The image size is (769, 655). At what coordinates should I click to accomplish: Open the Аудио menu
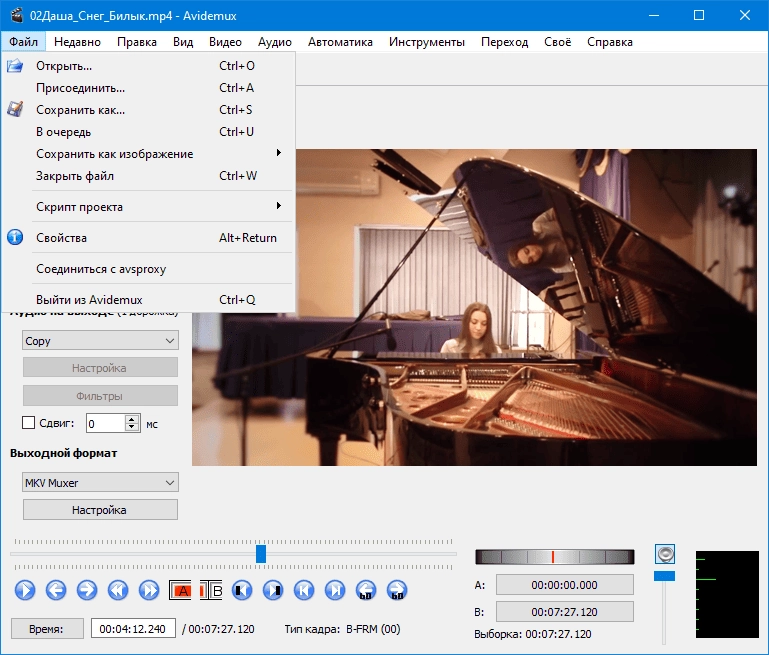[x=275, y=42]
